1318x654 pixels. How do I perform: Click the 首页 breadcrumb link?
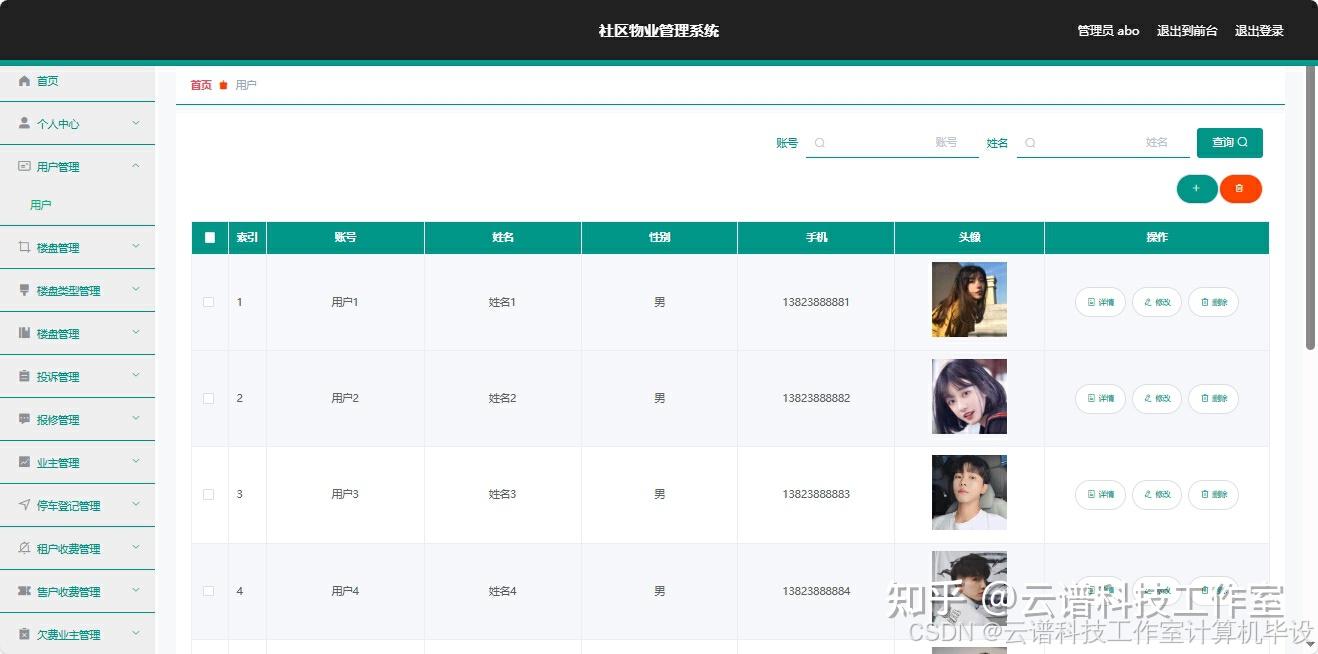coord(200,85)
